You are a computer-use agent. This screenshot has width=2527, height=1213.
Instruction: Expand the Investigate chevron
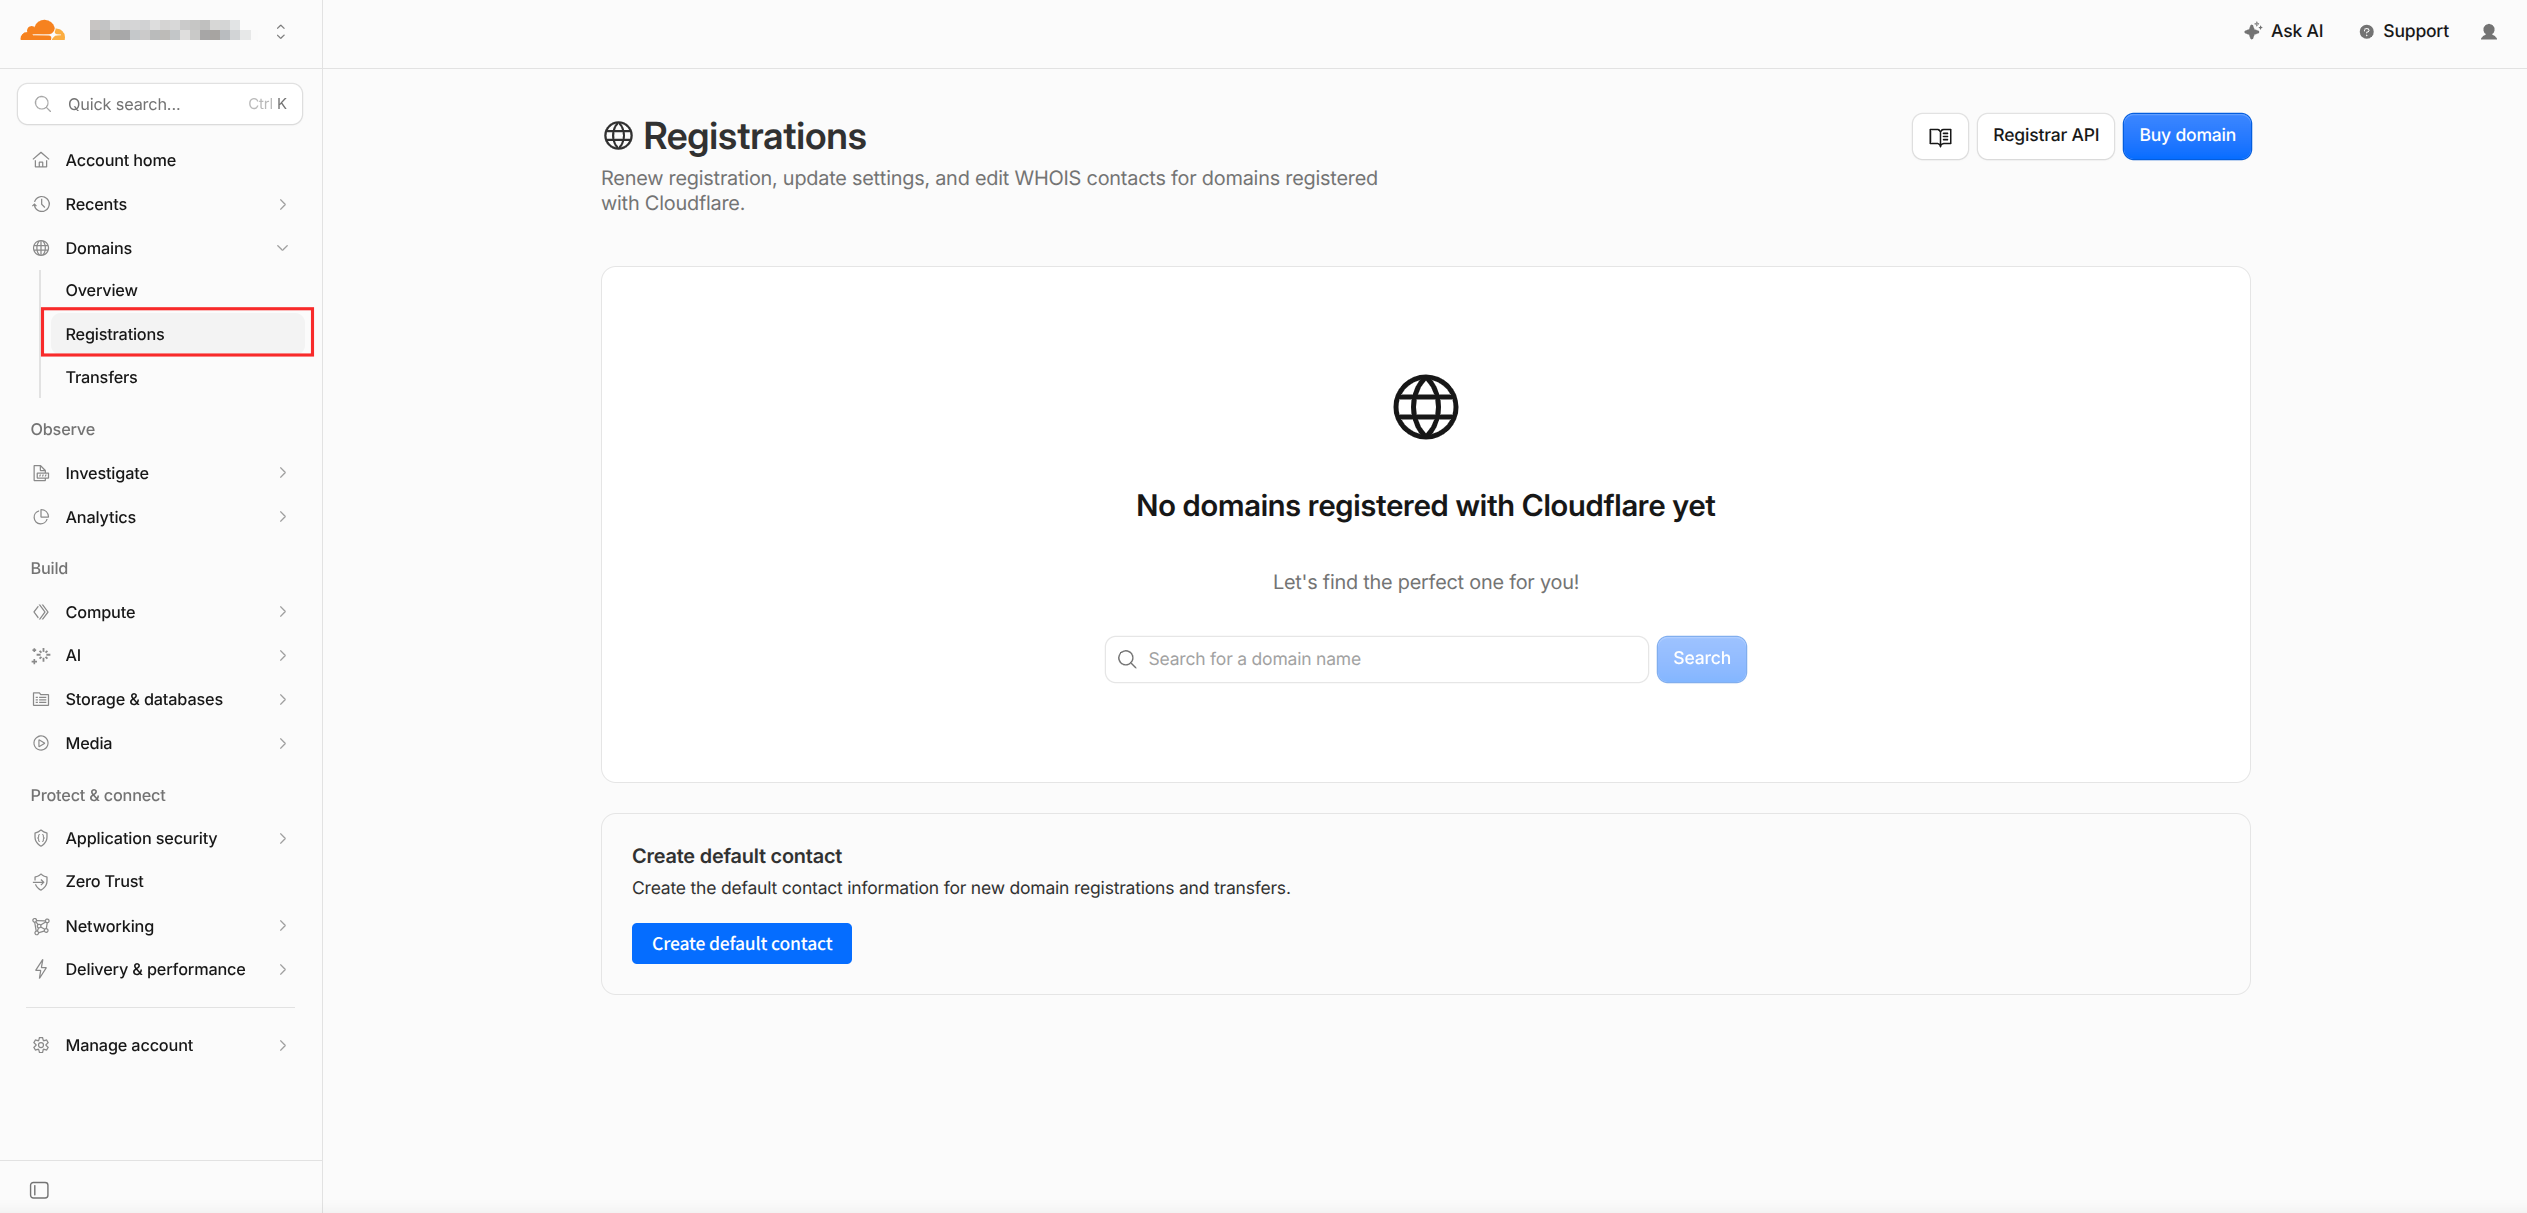point(283,473)
